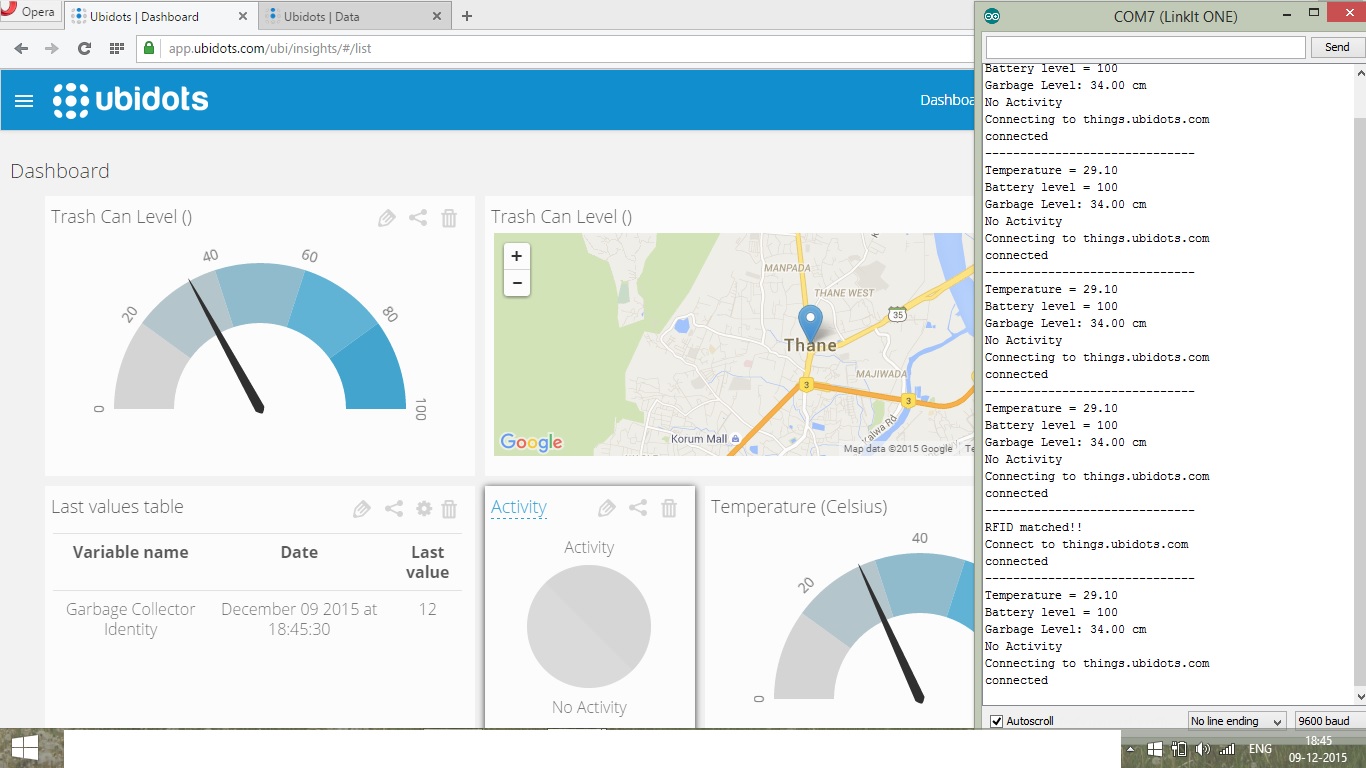Open the Ubidots hamburger menu
The height and width of the screenshot is (768, 1366).
point(24,101)
